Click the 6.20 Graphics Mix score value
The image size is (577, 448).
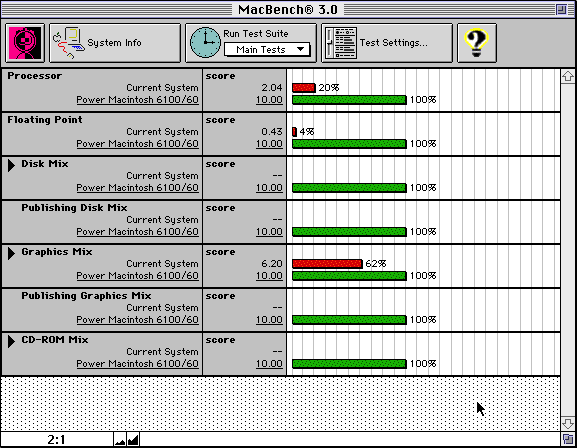(272, 264)
